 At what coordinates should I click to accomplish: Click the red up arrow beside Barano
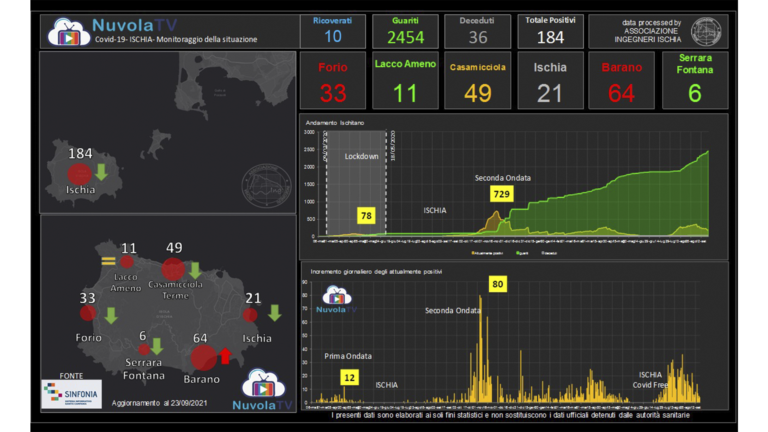[x=224, y=355]
